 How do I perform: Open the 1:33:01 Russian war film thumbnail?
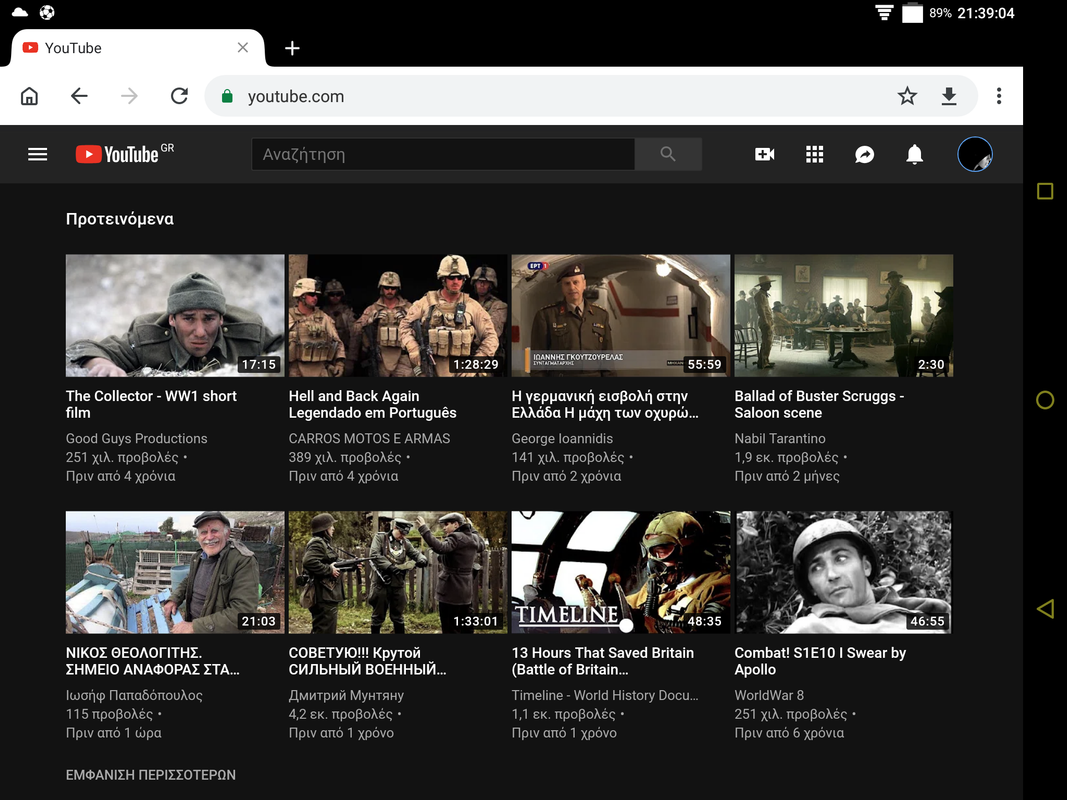tap(398, 572)
